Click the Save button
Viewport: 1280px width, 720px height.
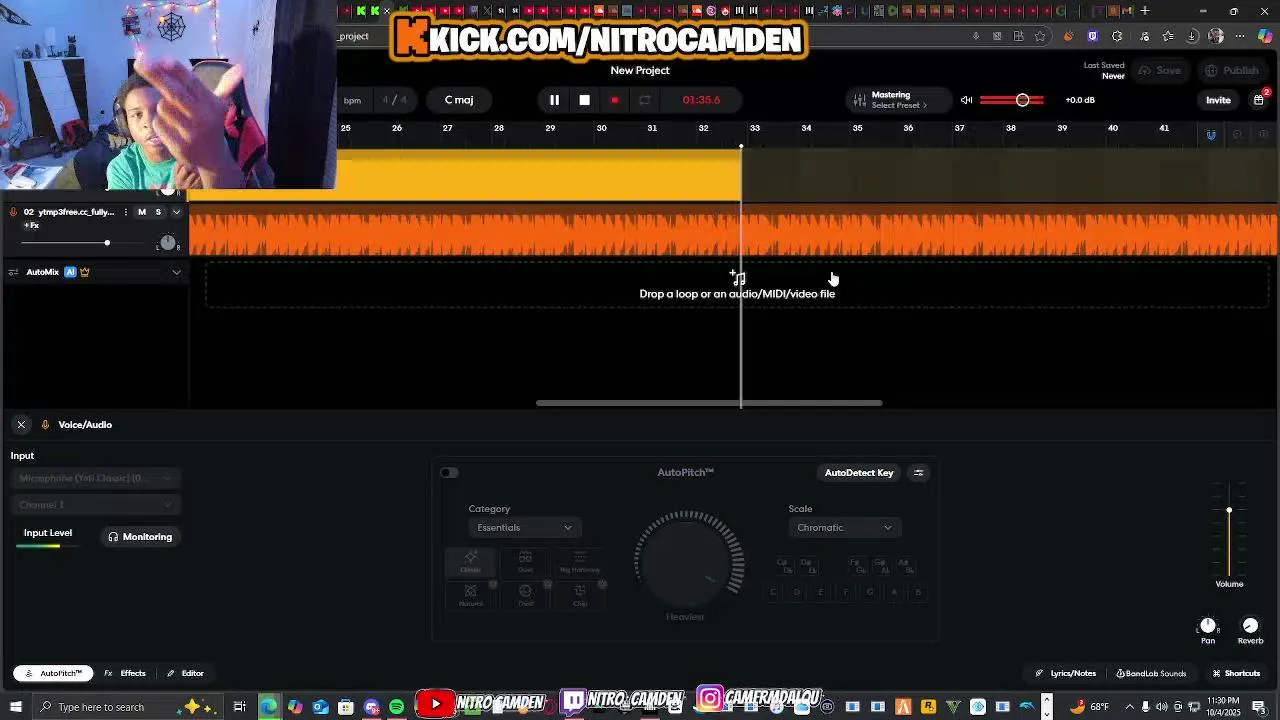[1160, 71]
